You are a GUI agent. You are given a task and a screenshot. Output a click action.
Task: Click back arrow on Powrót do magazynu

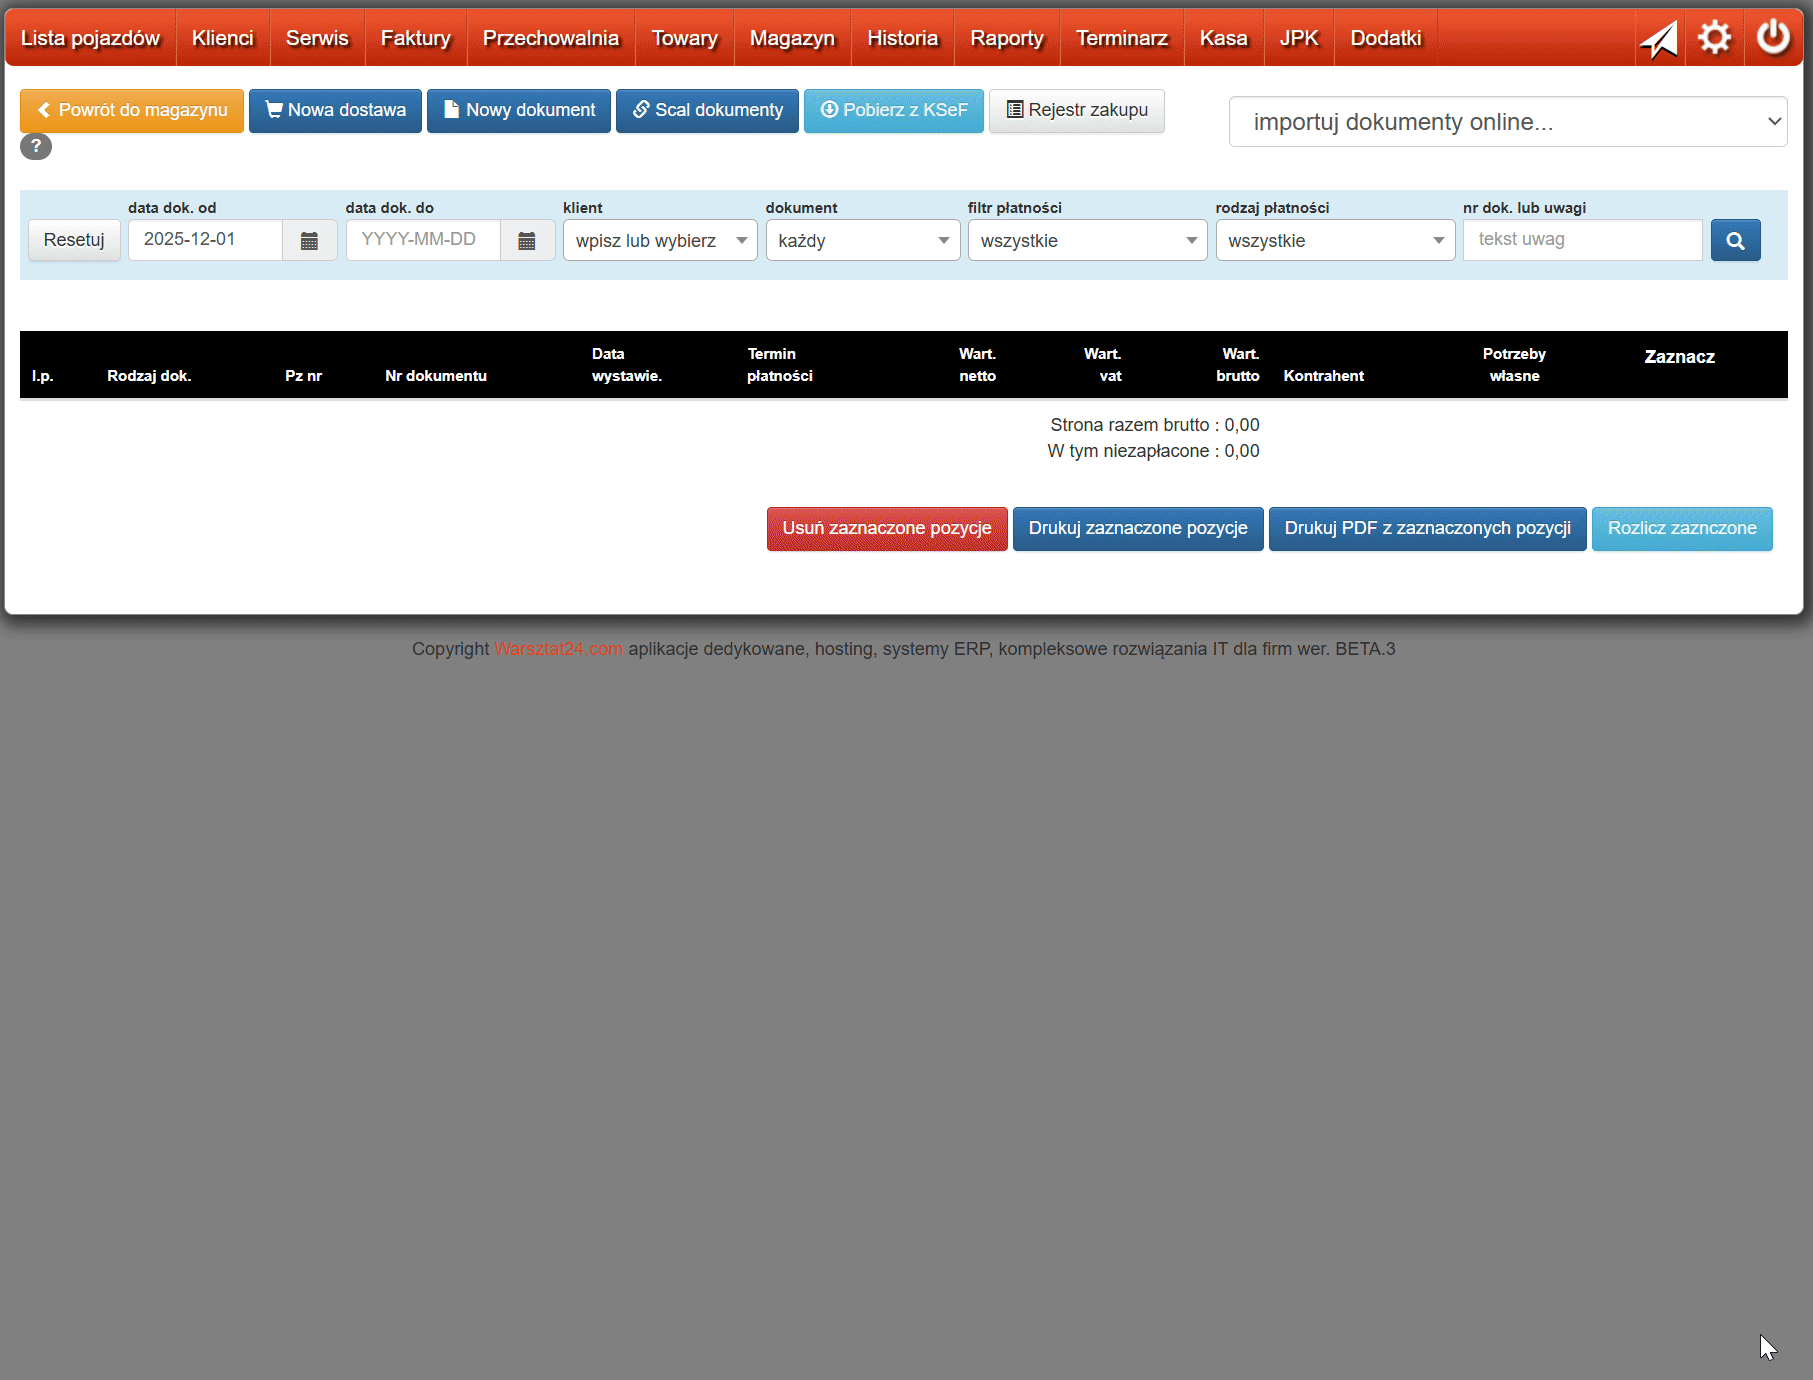43,110
